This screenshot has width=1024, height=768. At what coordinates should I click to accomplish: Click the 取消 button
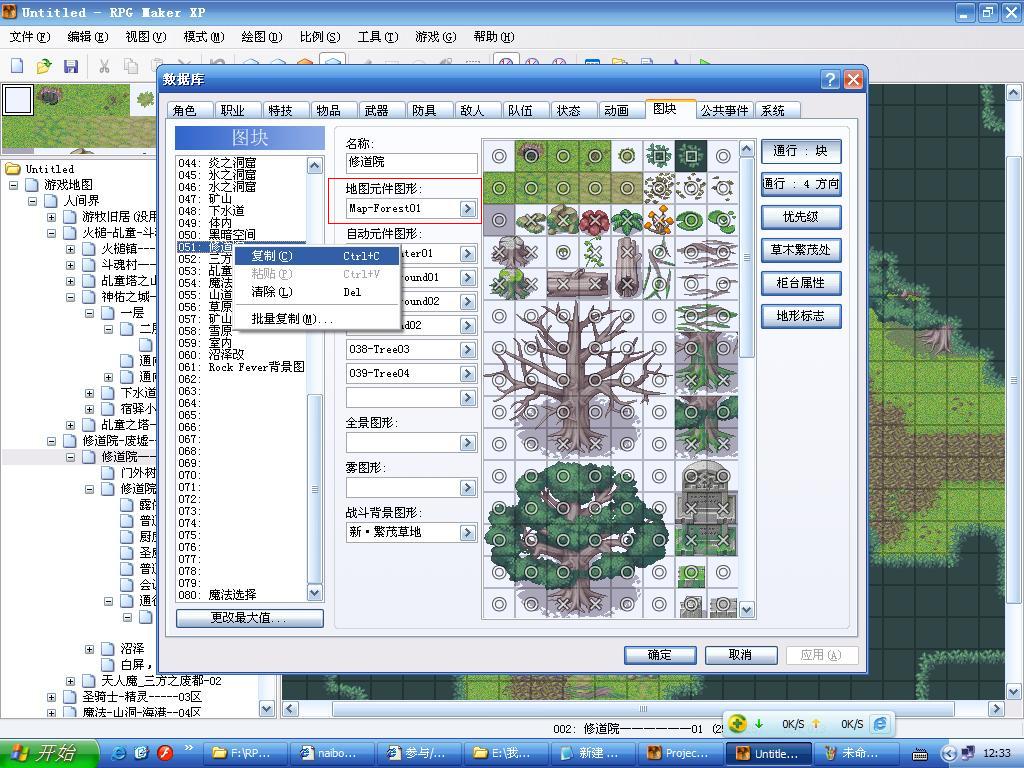[x=741, y=654]
